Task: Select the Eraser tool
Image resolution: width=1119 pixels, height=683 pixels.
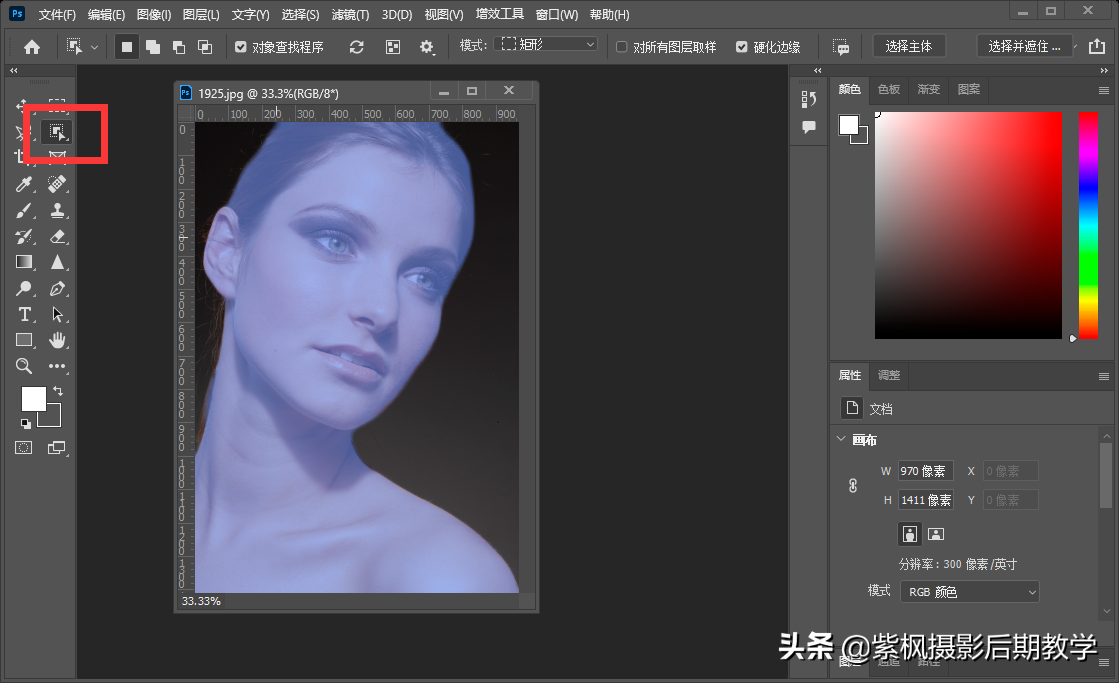Action: (x=57, y=236)
